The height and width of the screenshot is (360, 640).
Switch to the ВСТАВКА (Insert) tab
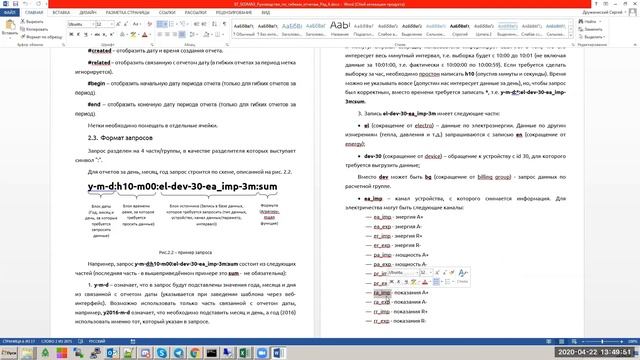[x=61, y=13]
